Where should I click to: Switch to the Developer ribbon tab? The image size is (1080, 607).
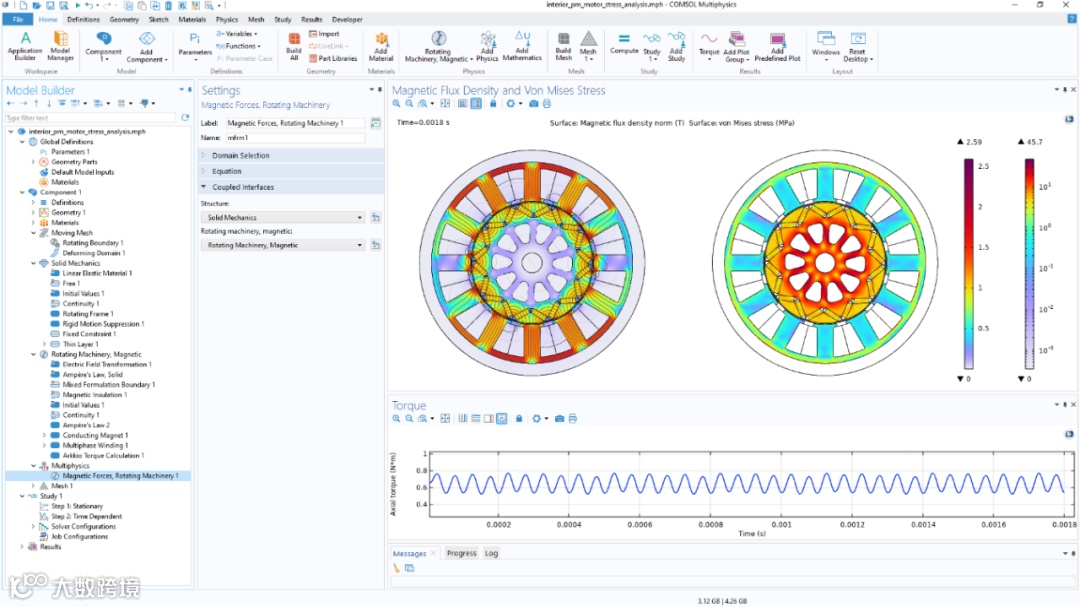tap(347, 19)
